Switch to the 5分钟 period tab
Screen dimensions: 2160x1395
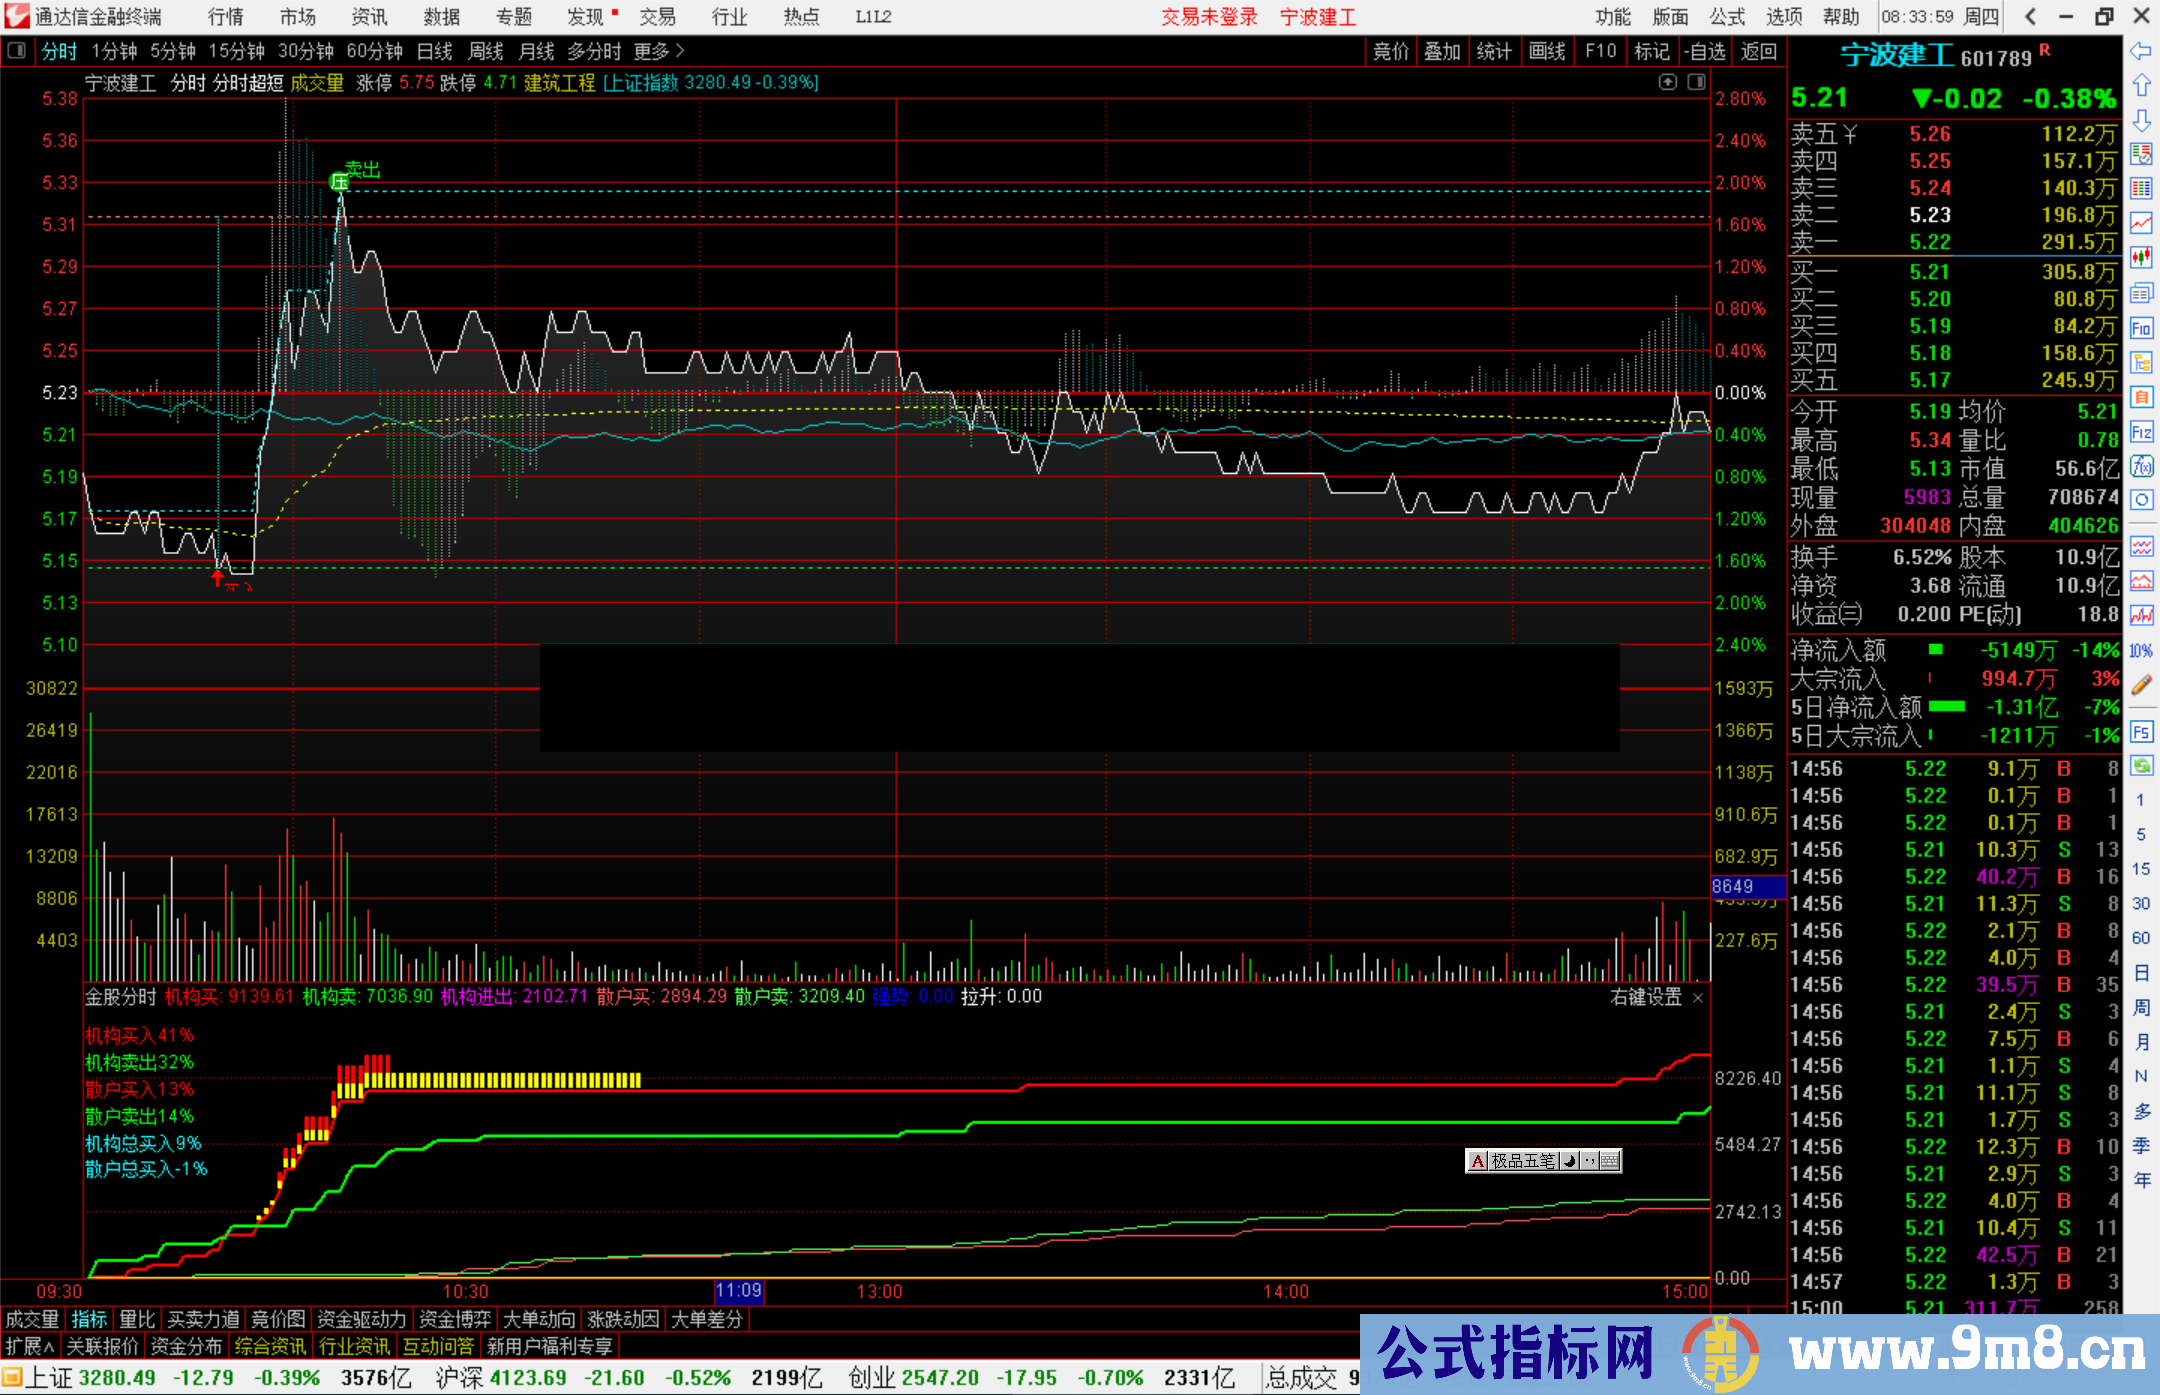pyautogui.click(x=174, y=51)
